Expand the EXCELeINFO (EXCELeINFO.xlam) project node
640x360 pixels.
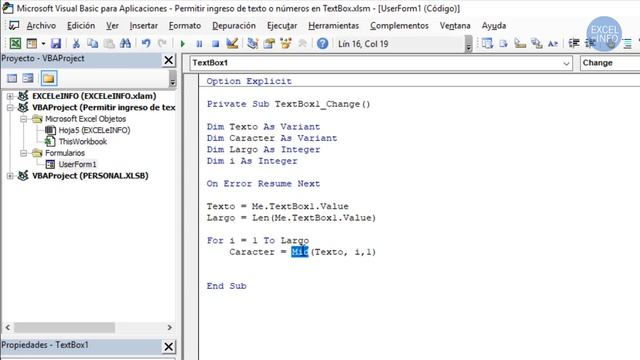10,96
